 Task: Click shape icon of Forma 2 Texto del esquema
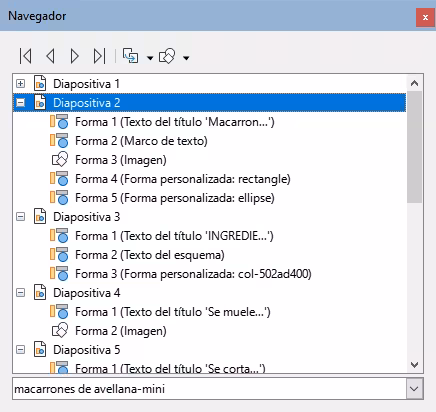(59, 255)
